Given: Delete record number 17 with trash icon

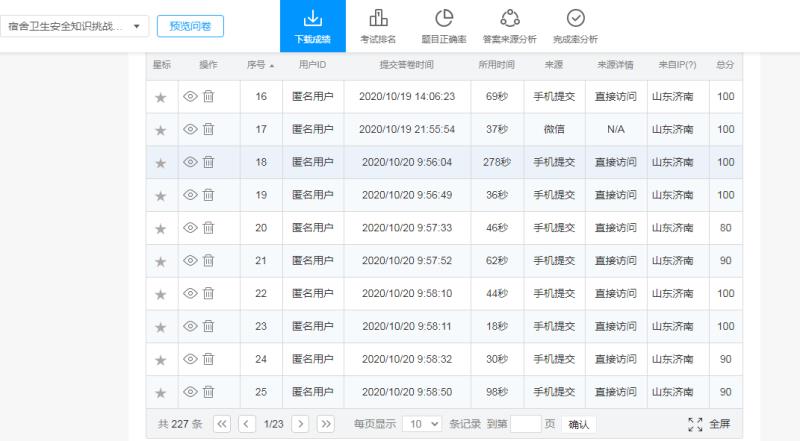Looking at the screenshot, I should tap(208, 129).
